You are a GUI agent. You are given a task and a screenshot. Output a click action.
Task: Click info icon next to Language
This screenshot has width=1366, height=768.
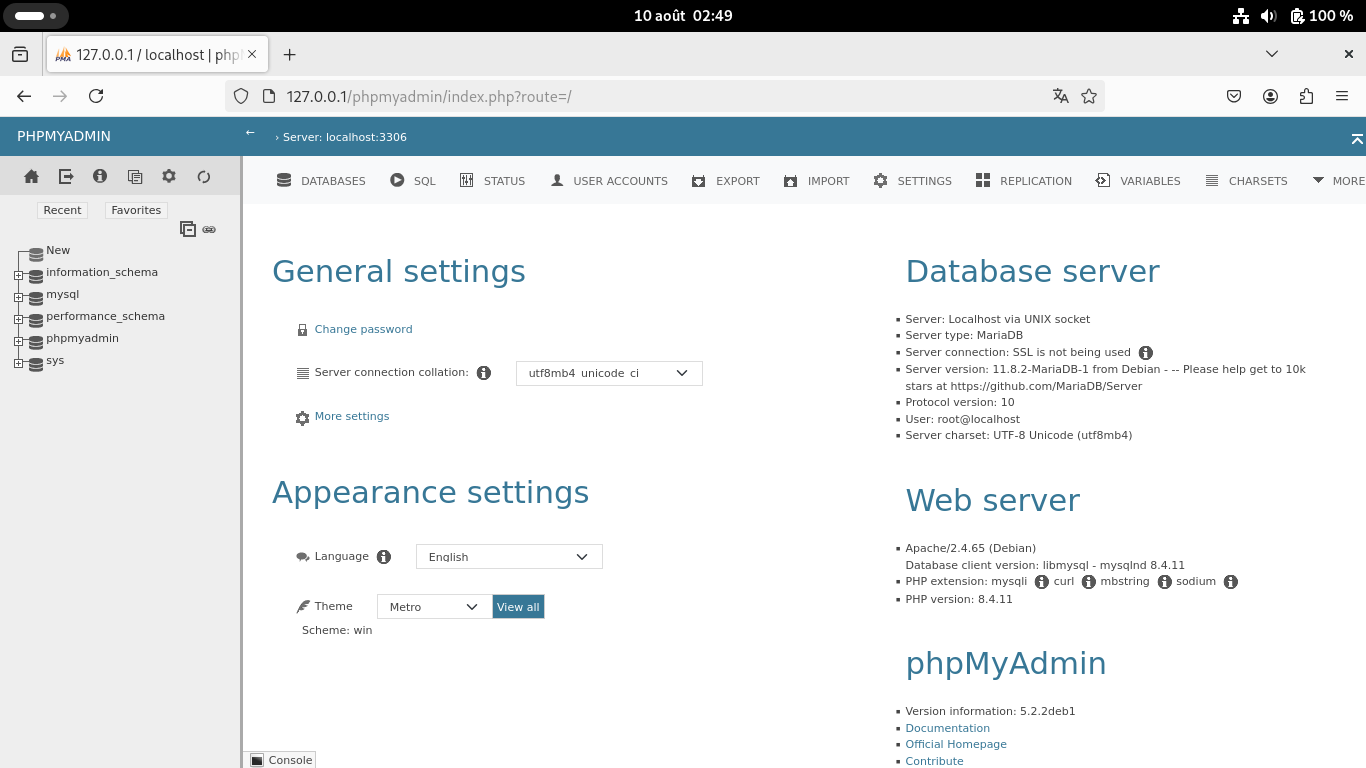click(x=383, y=557)
